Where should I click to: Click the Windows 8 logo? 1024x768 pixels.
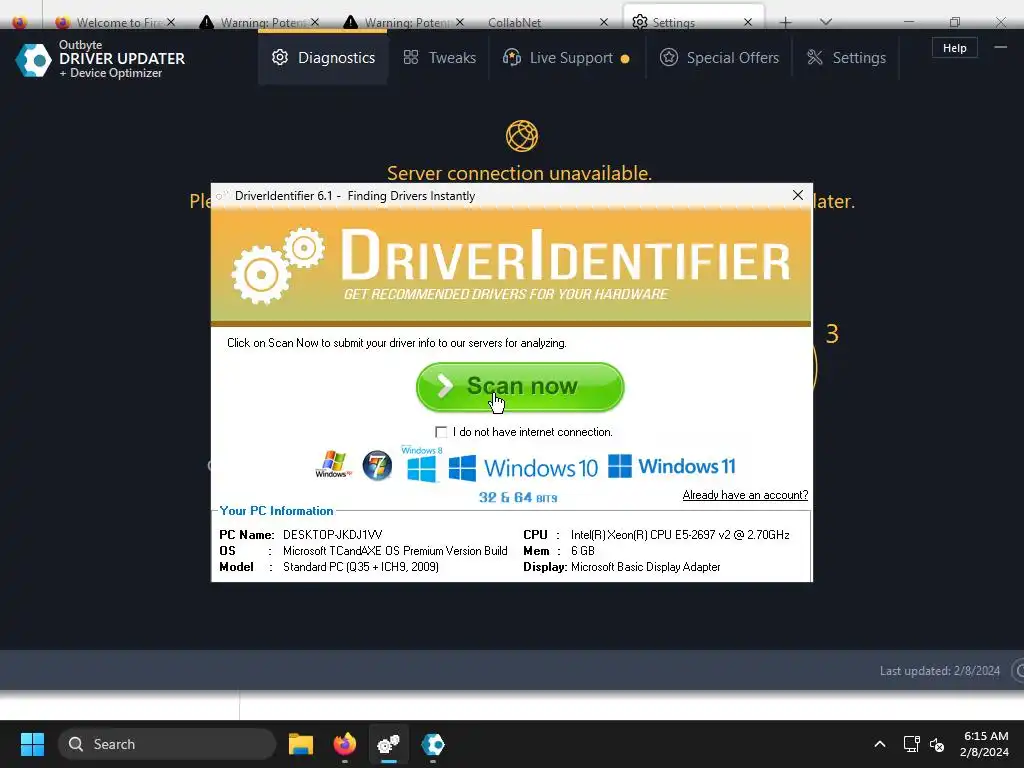[x=421, y=464]
